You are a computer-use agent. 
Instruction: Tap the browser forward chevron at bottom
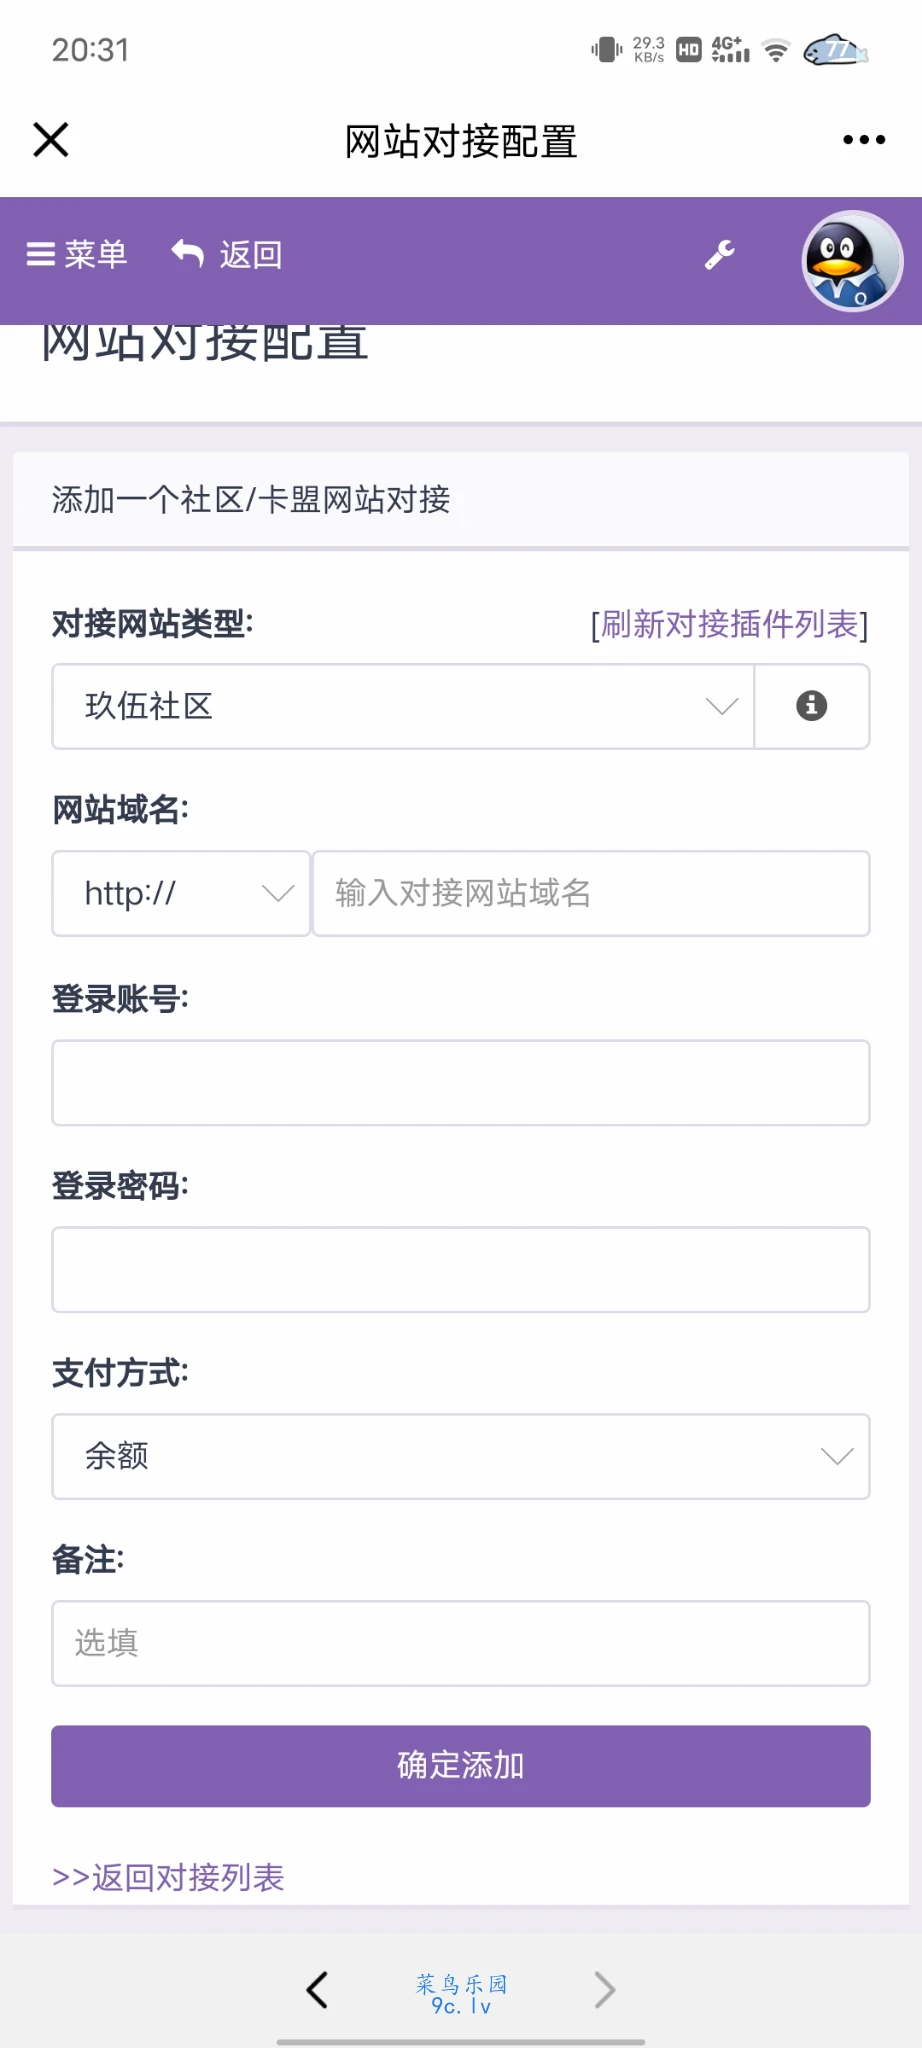click(604, 1990)
